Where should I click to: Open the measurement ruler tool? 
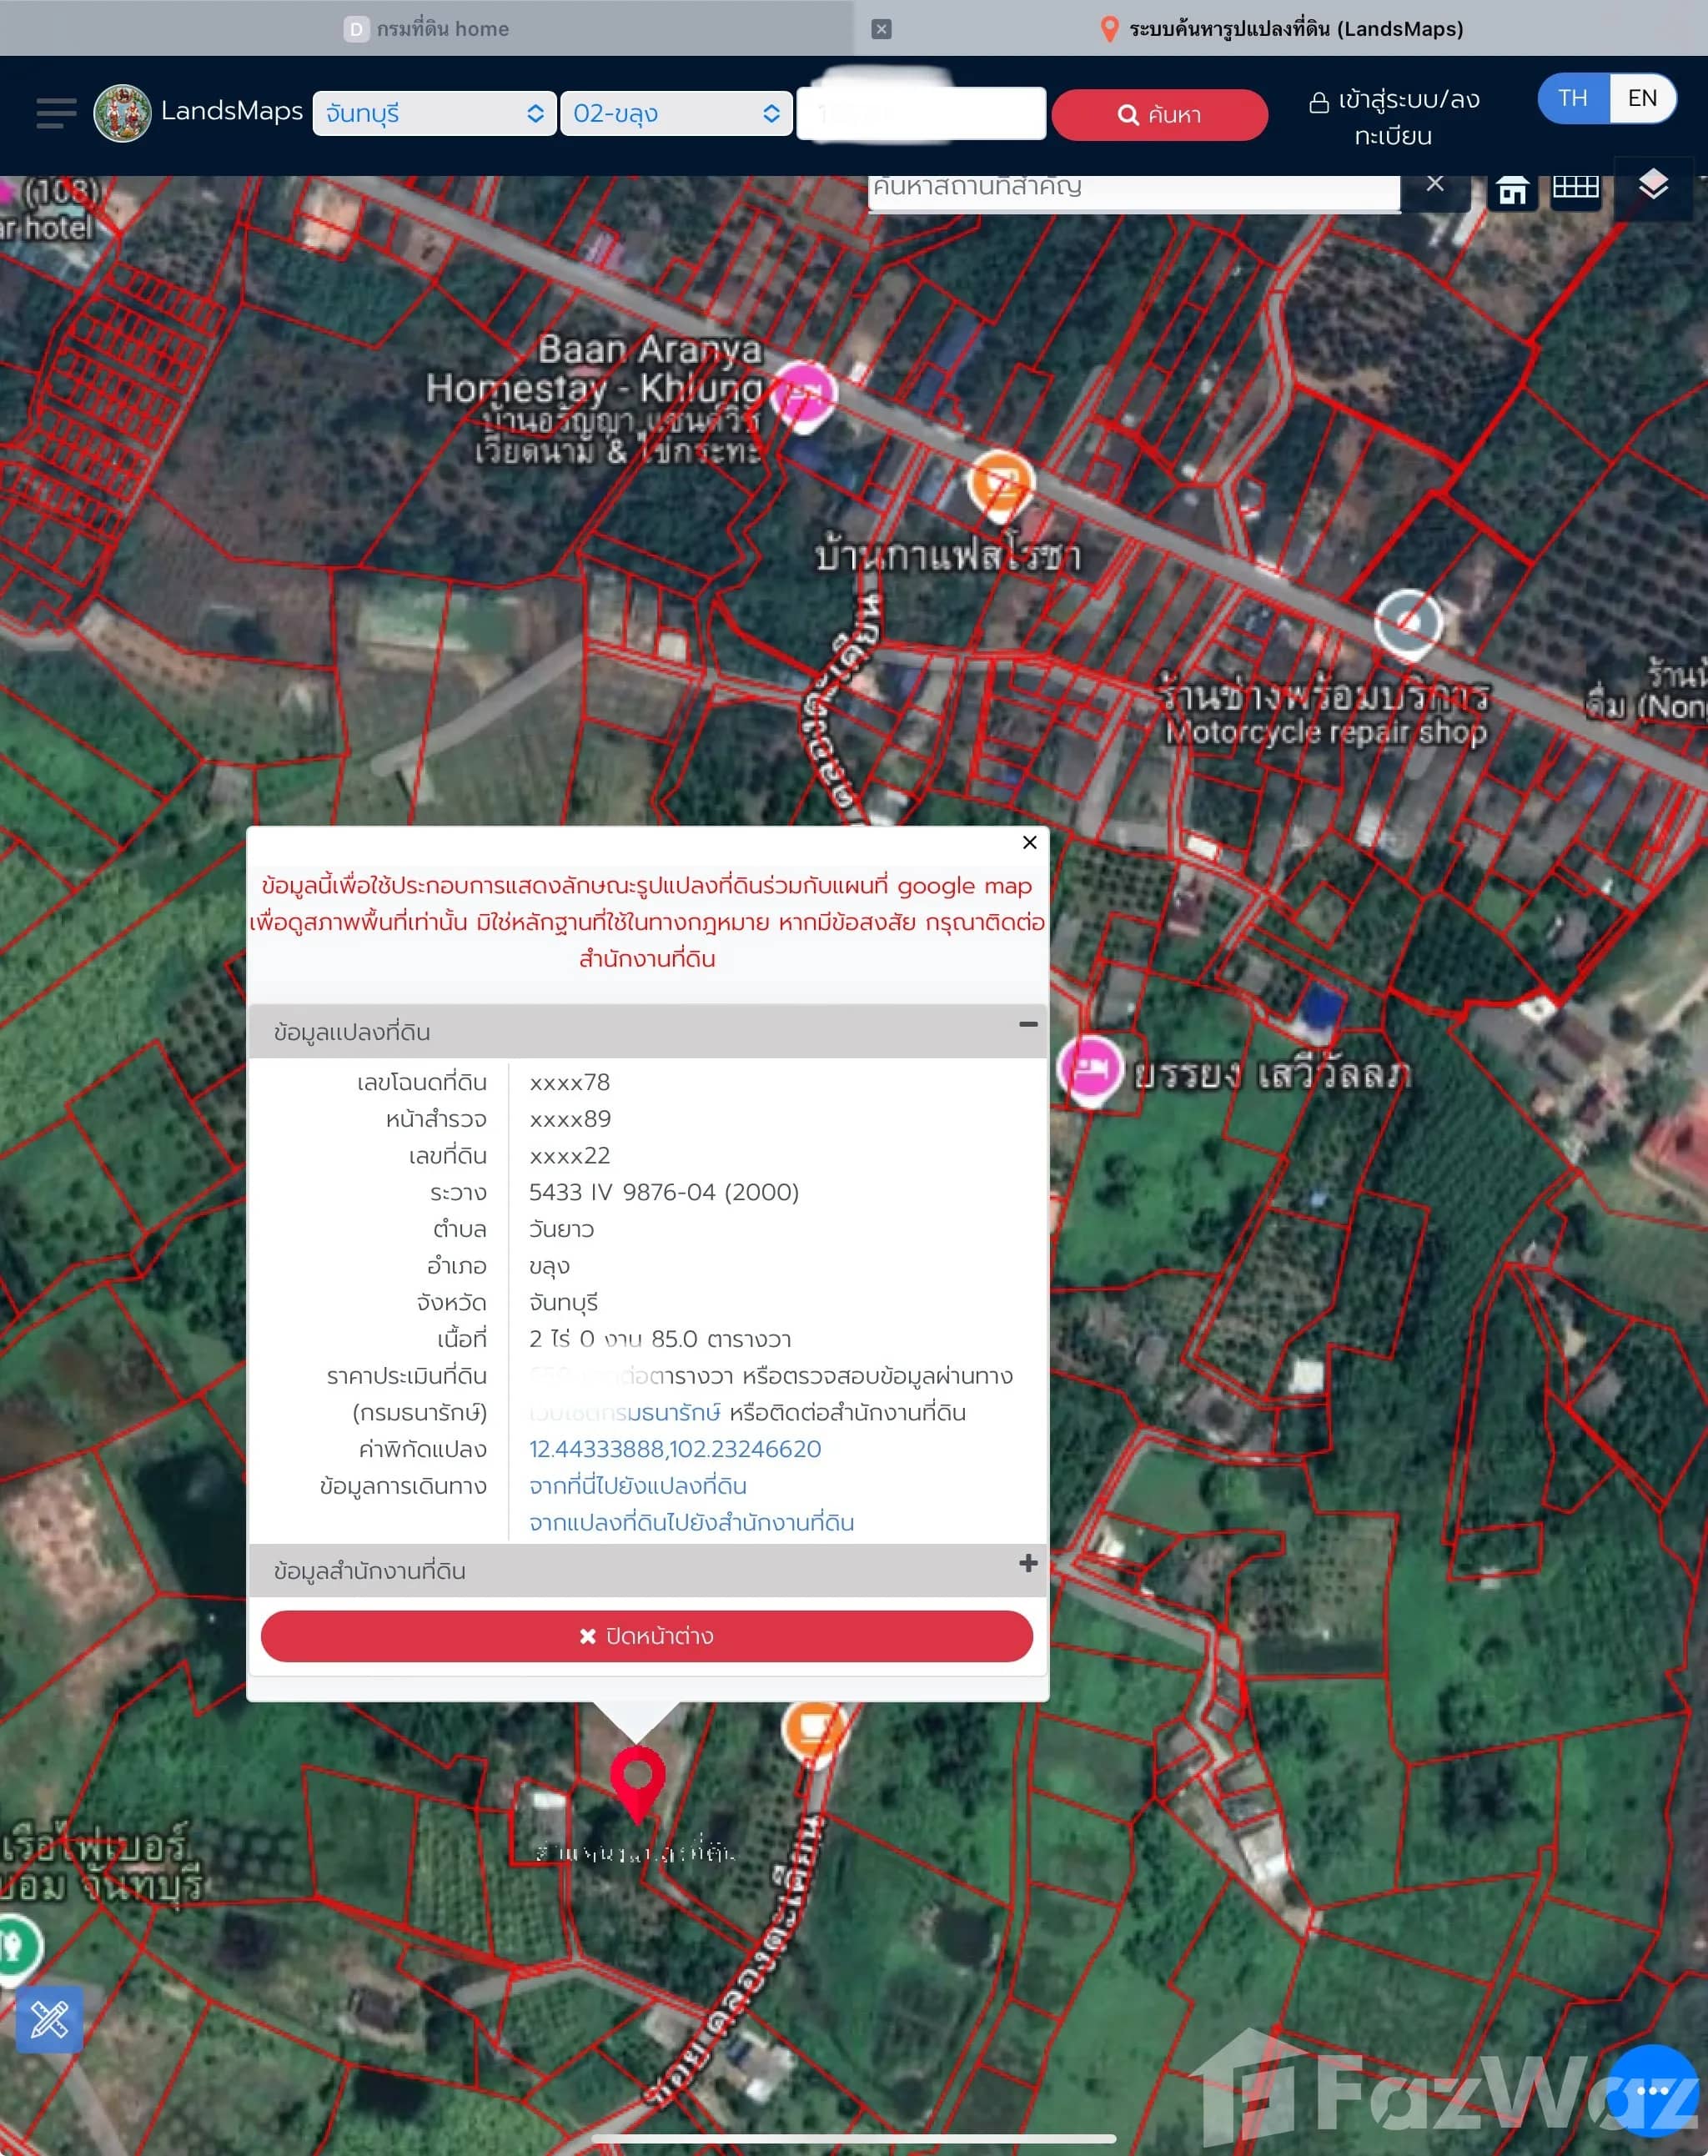49,2019
